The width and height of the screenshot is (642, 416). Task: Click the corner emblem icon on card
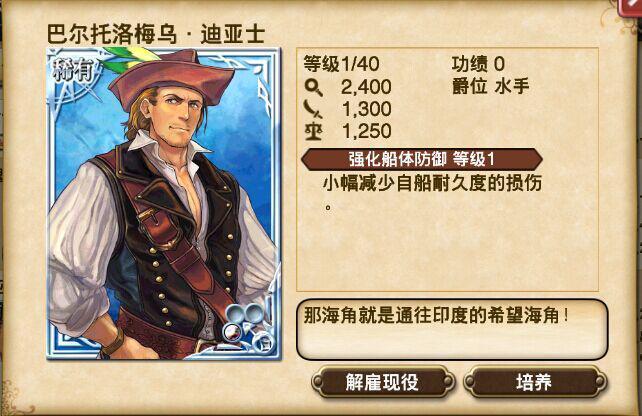[261, 342]
